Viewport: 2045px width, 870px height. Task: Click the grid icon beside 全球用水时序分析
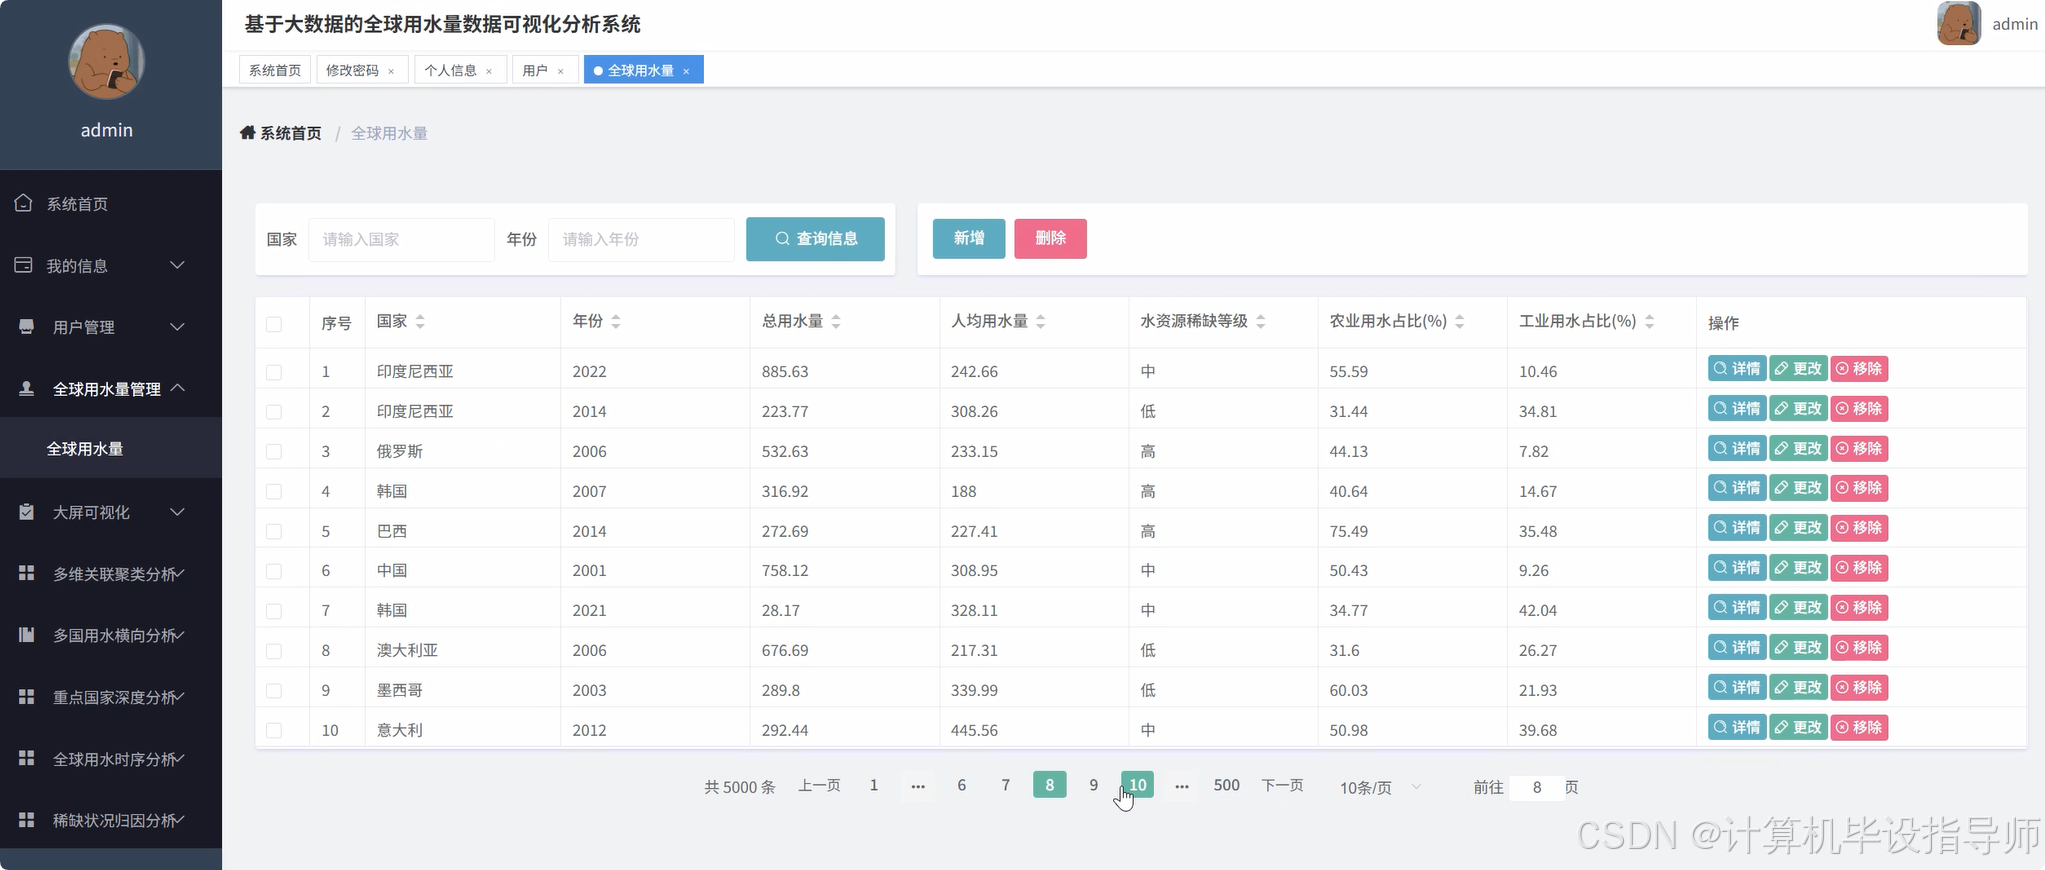point(27,758)
